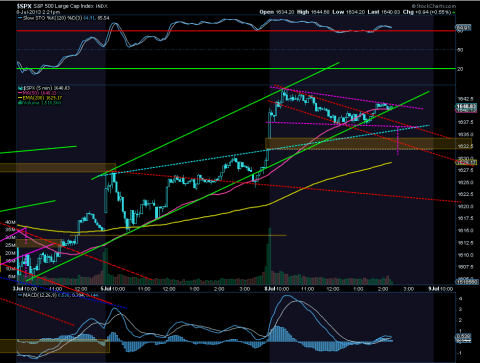Viewport: 480px width, 363px height.
Task: Click the 1620.0 price axis label
Action: click(465, 206)
